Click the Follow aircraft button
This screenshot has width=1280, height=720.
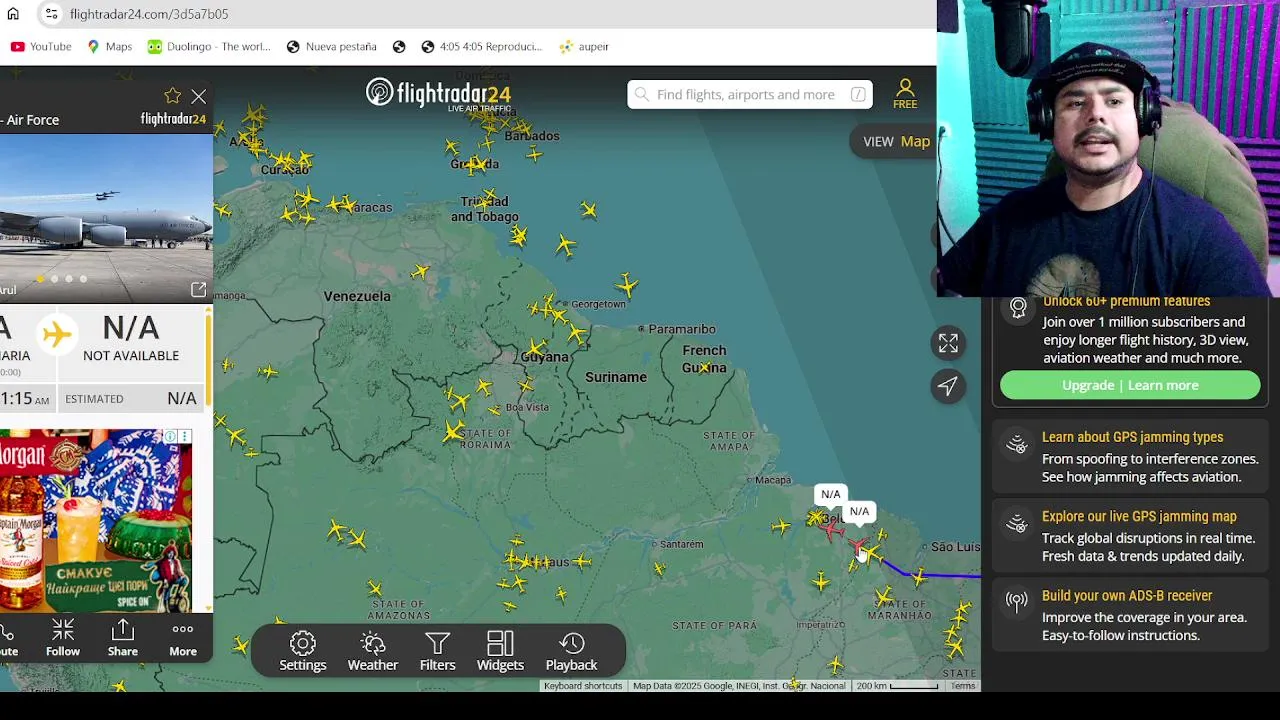tap(63, 638)
